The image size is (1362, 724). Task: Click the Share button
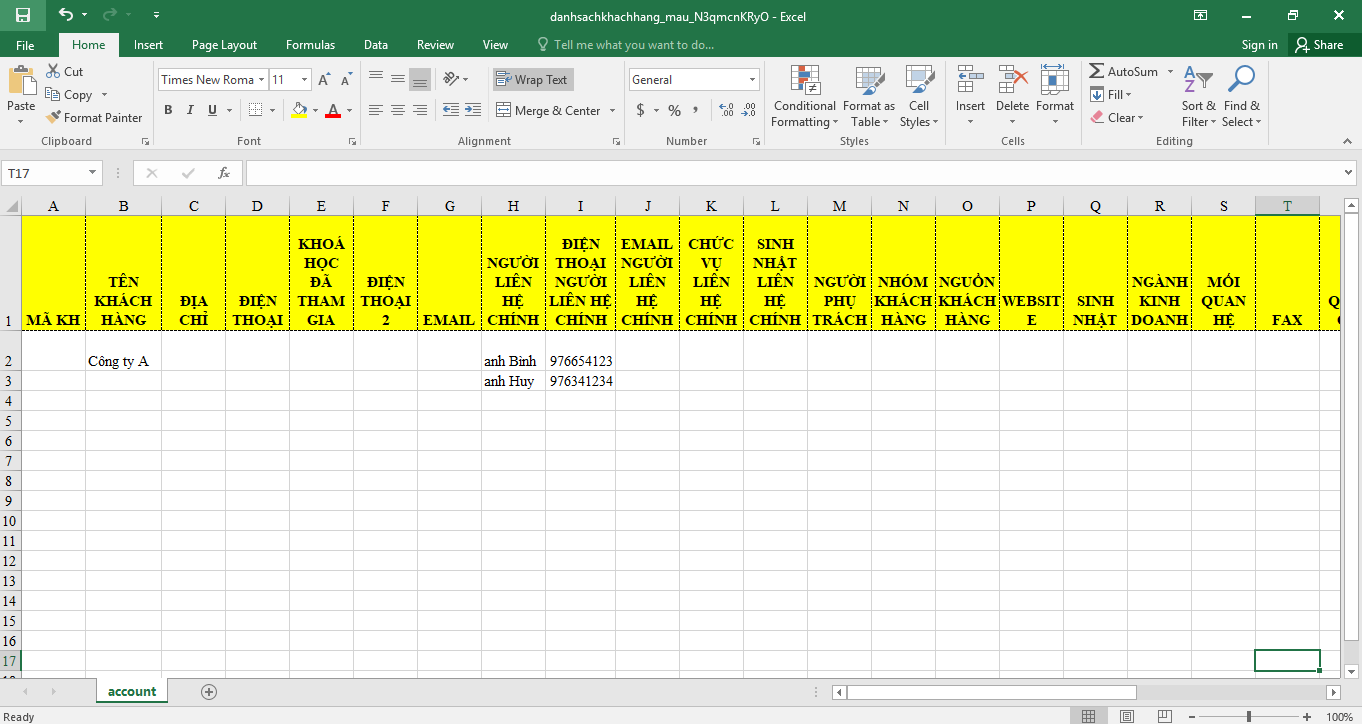pyautogui.click(x=1318, y=45)
